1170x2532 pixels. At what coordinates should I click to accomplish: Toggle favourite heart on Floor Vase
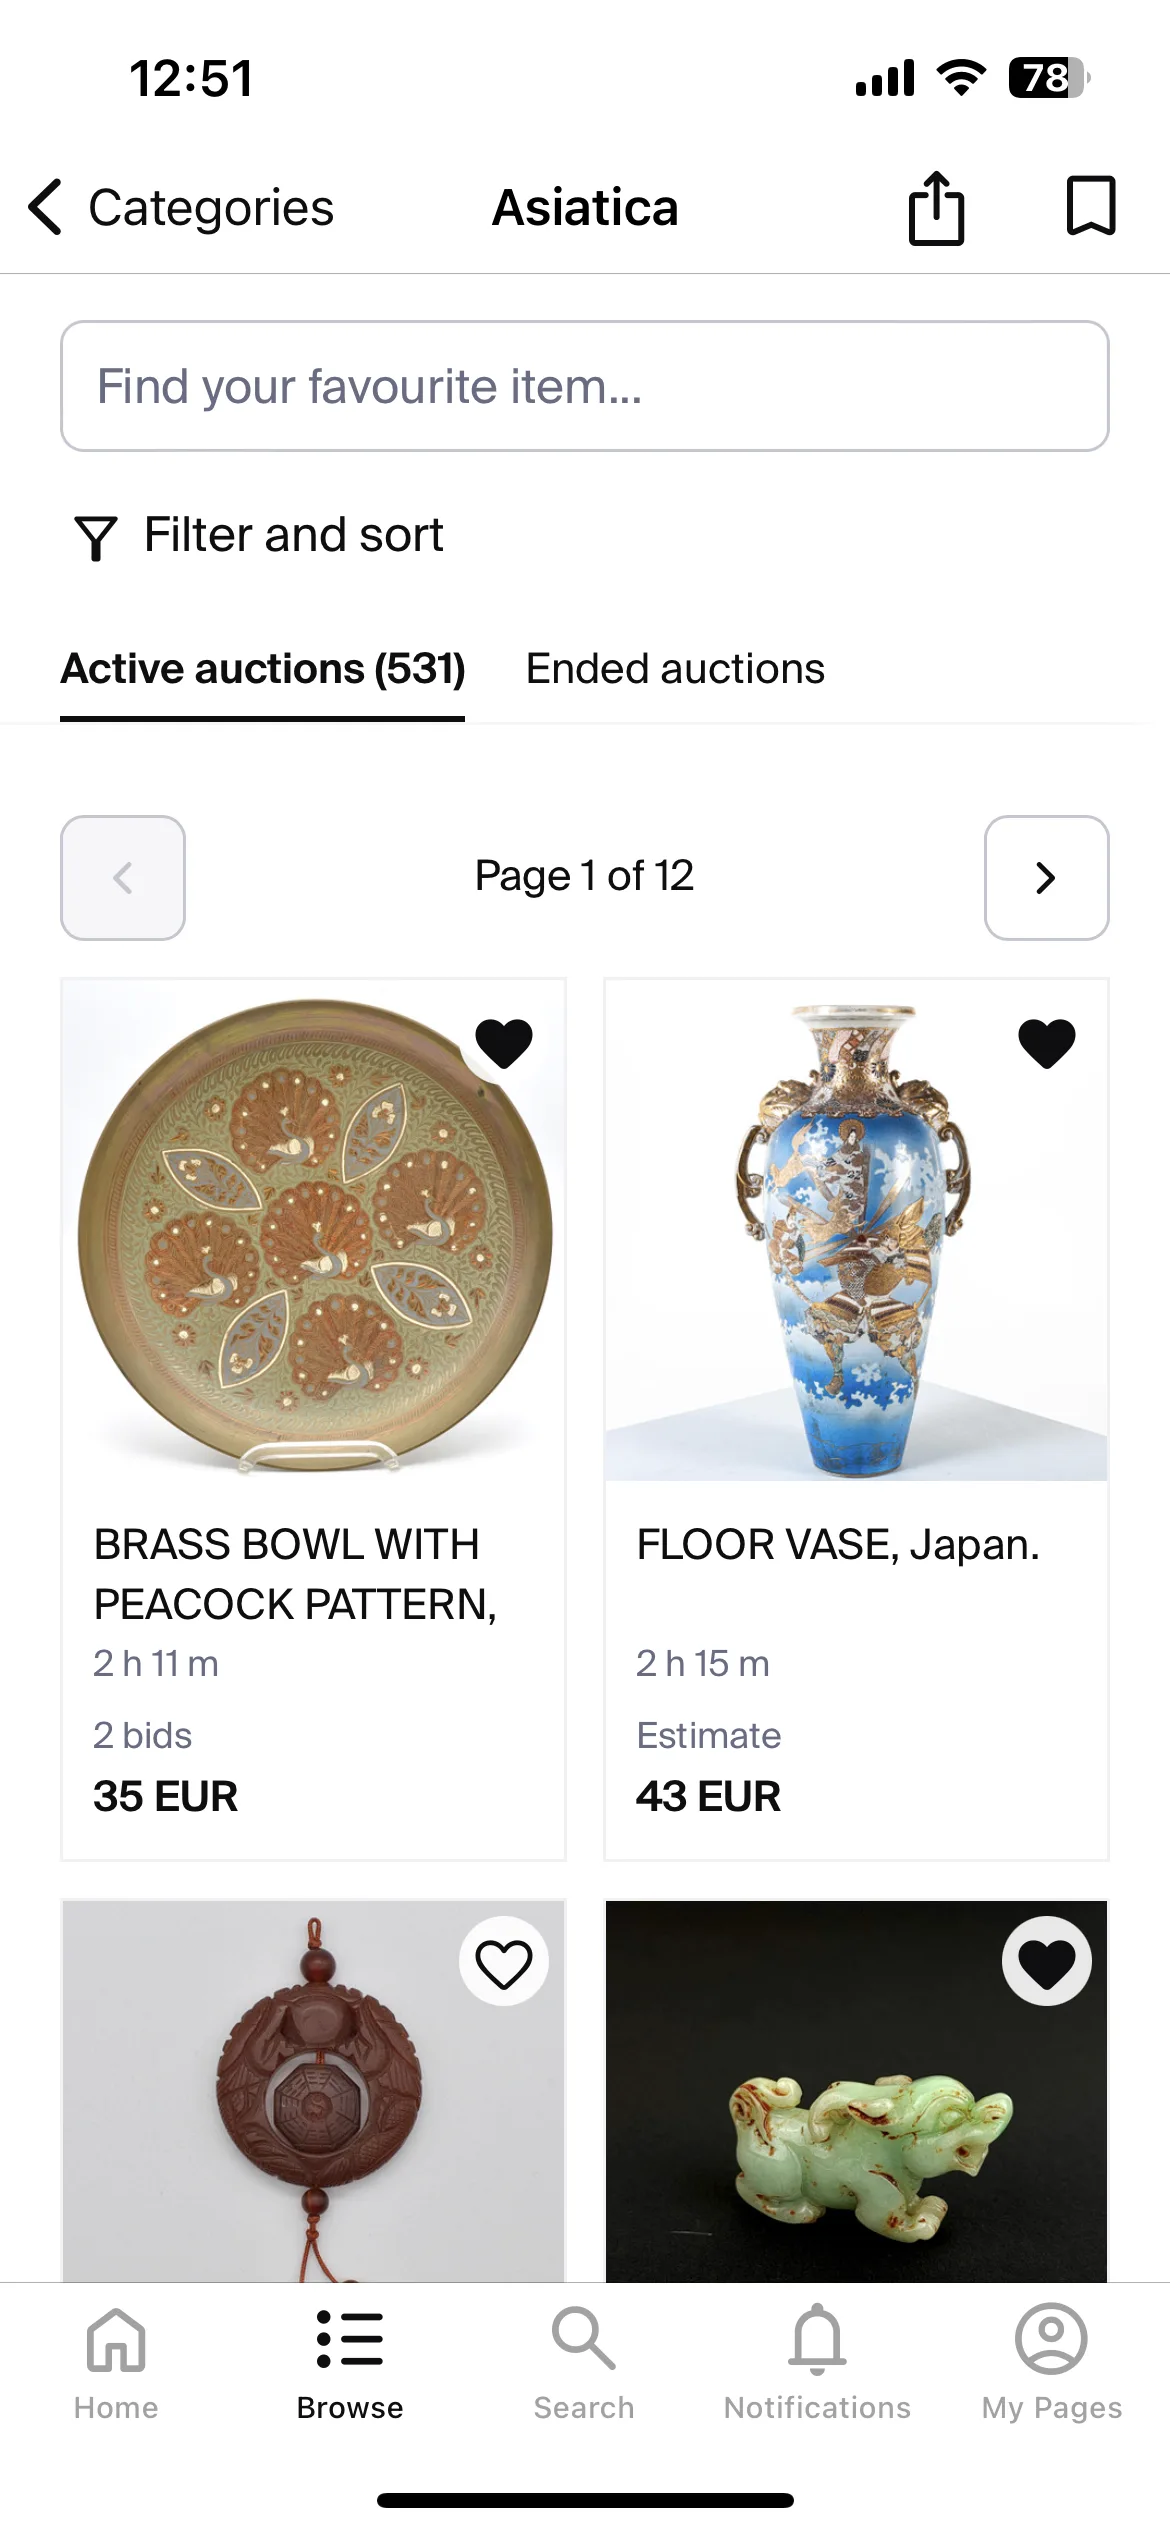pos(1047,1043)
